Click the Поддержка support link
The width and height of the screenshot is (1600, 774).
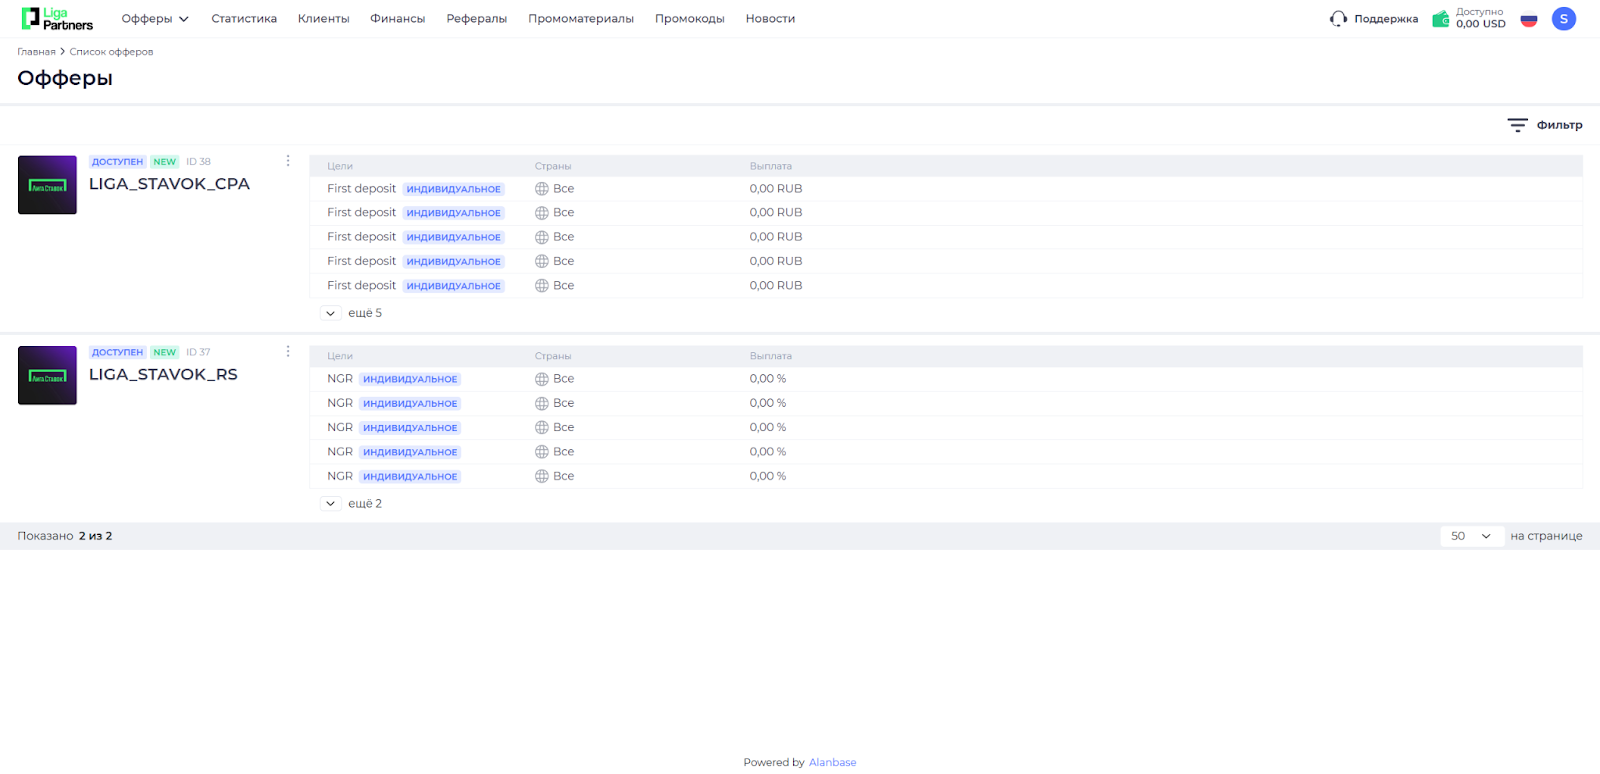[x=1386, y=18]
